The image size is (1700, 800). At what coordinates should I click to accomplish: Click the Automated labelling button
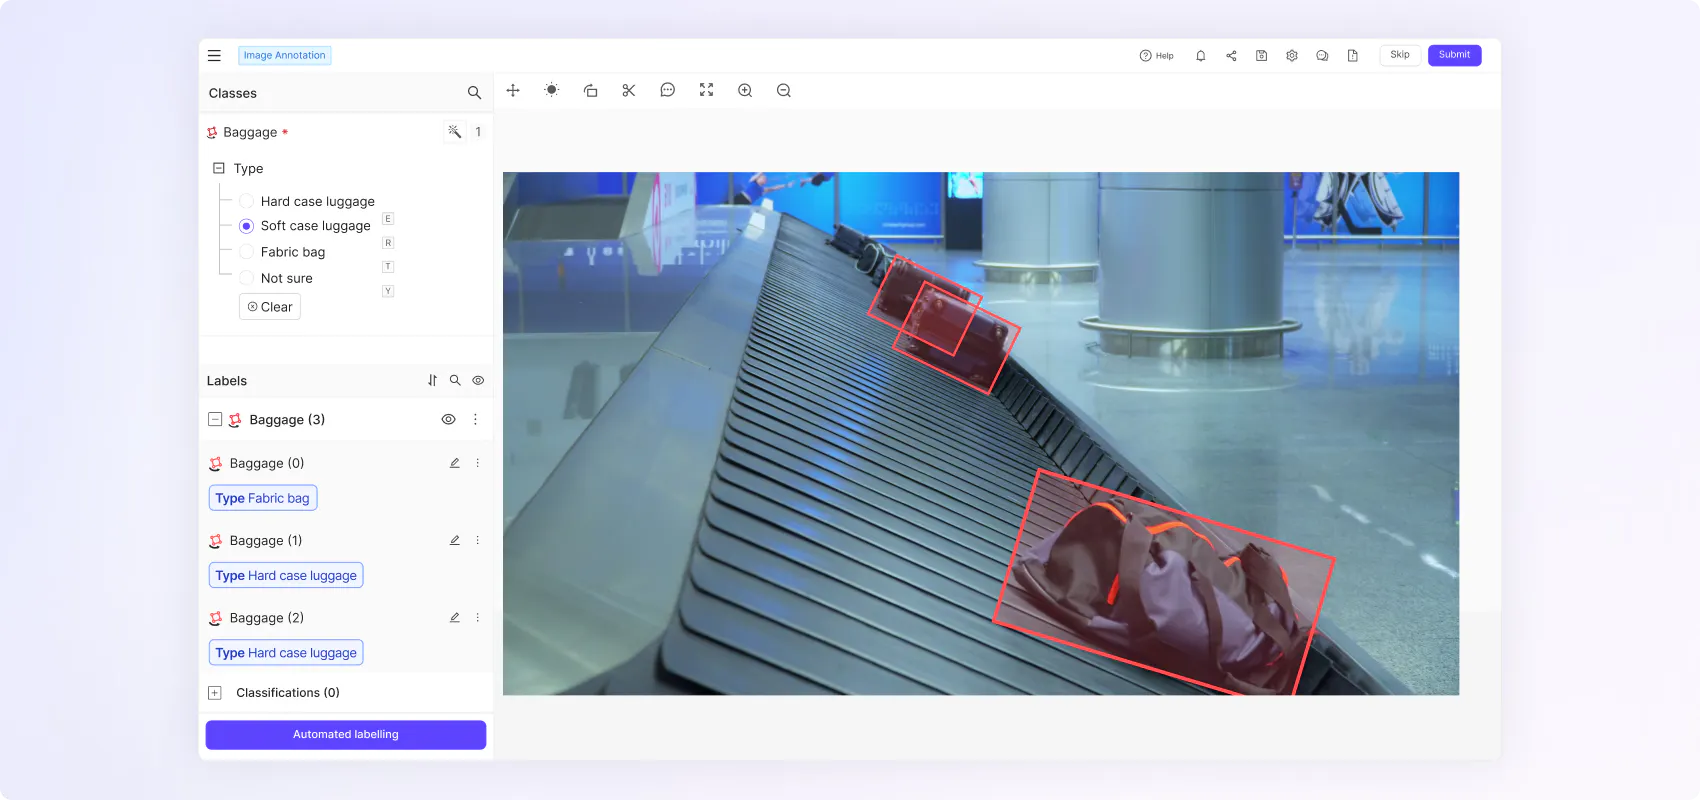pos(346,734)
